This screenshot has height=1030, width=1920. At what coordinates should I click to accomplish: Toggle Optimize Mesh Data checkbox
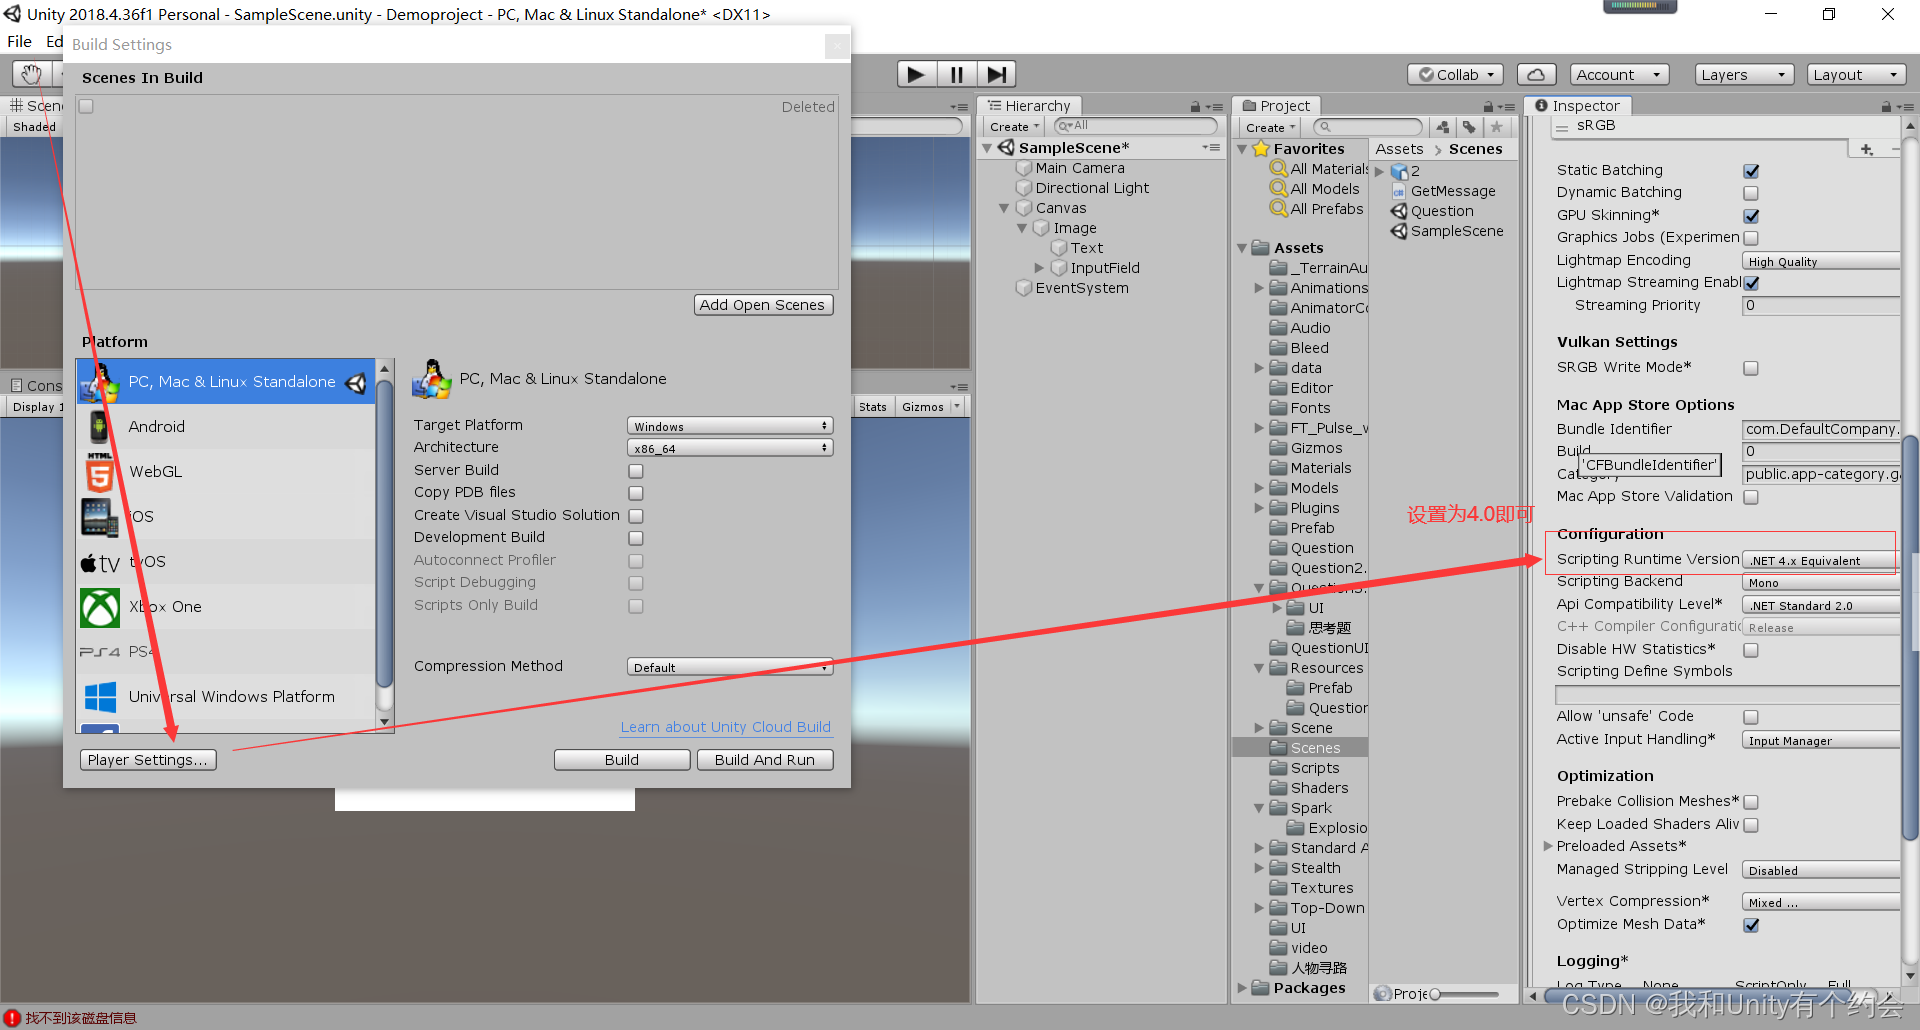[x=1751, y=925]
